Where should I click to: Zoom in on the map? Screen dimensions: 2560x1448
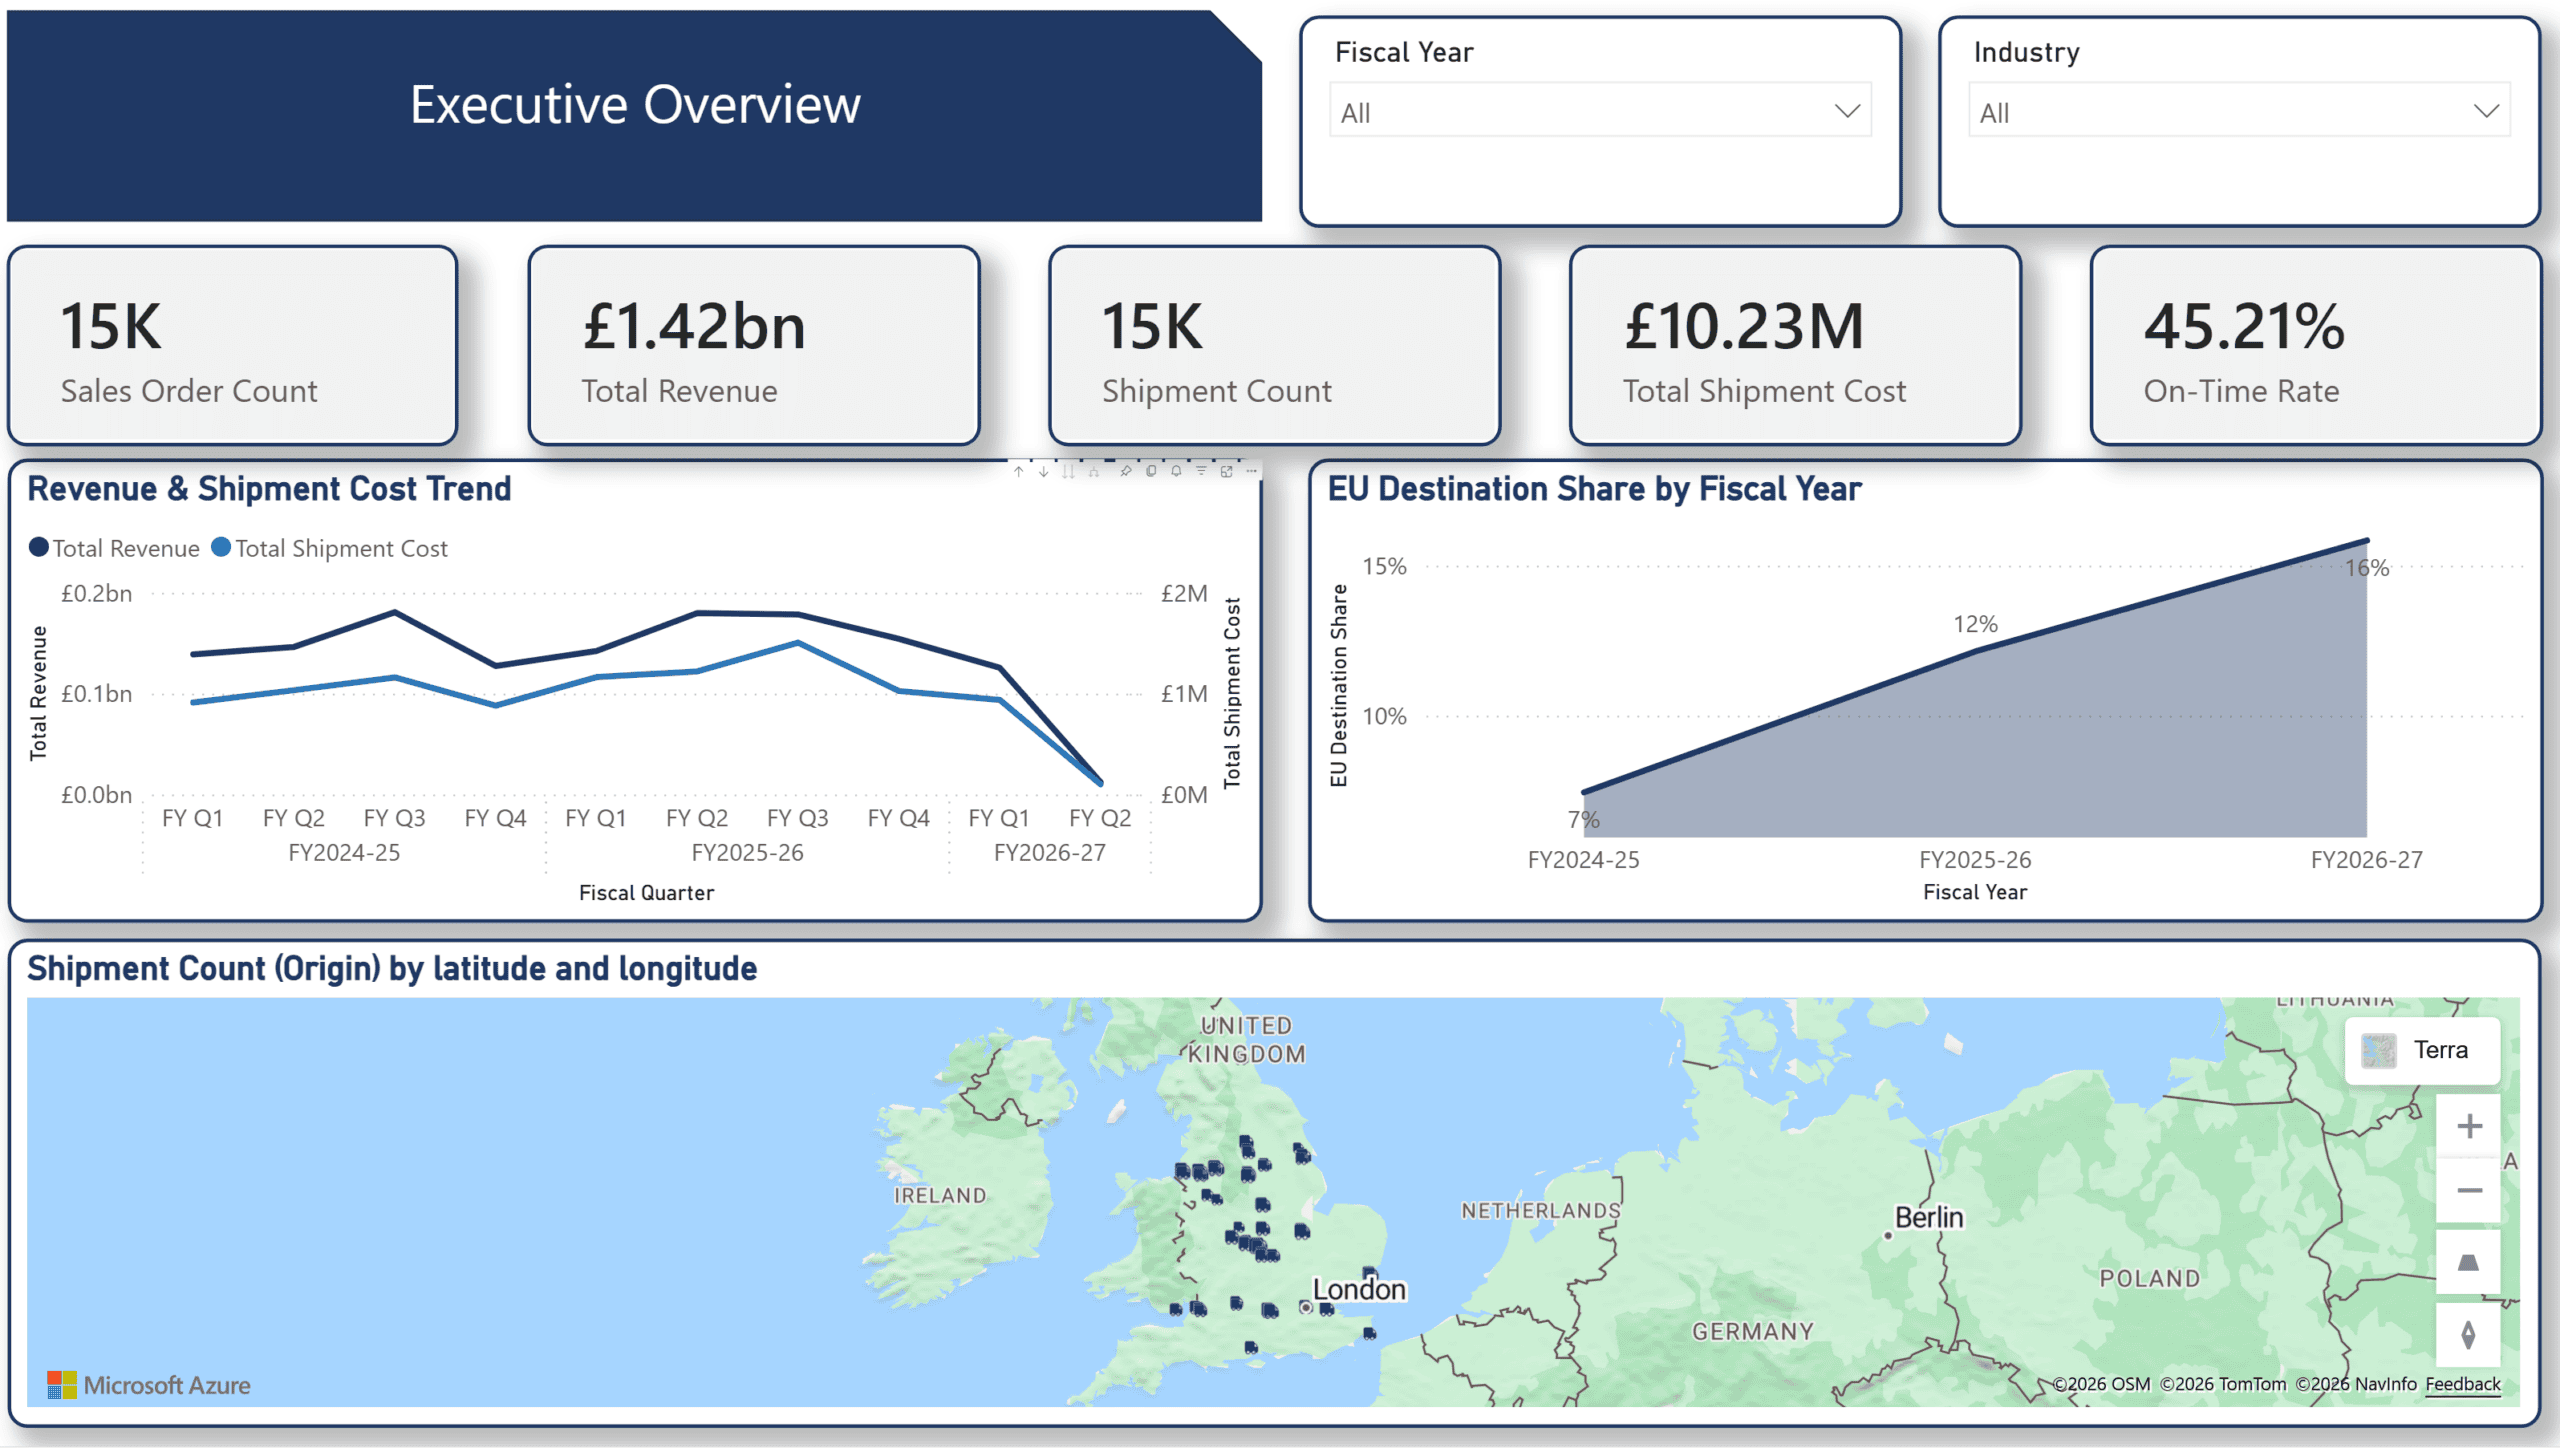click(x=2469, y=1126)
